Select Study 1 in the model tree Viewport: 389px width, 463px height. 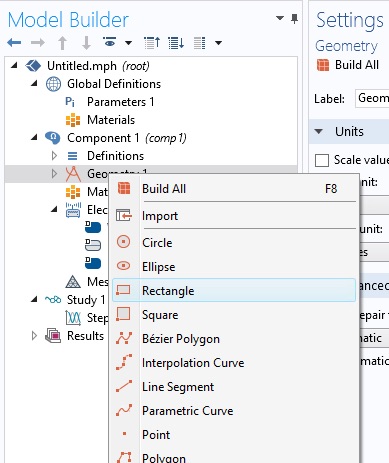(x=86, y=300)
